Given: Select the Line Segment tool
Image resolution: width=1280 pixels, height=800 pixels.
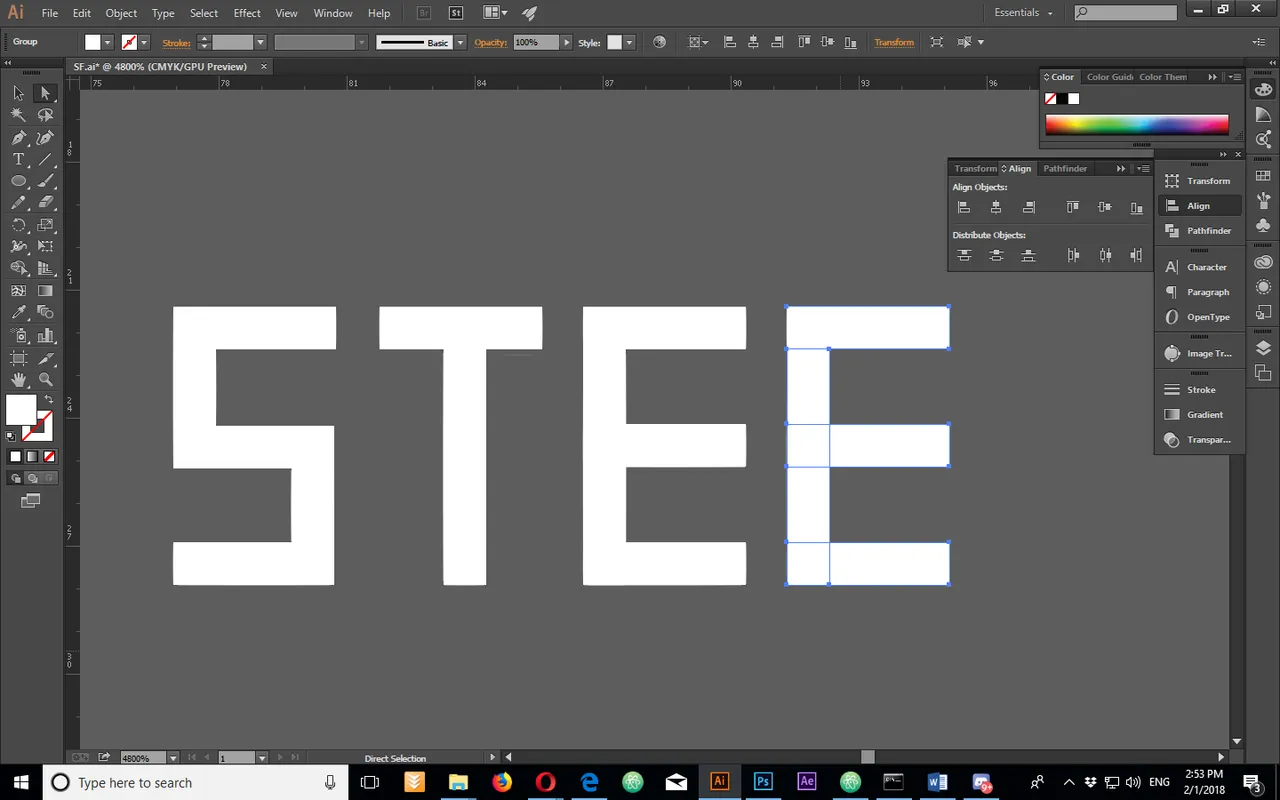Looking at the screenshot, I should (x=45, y=160).
